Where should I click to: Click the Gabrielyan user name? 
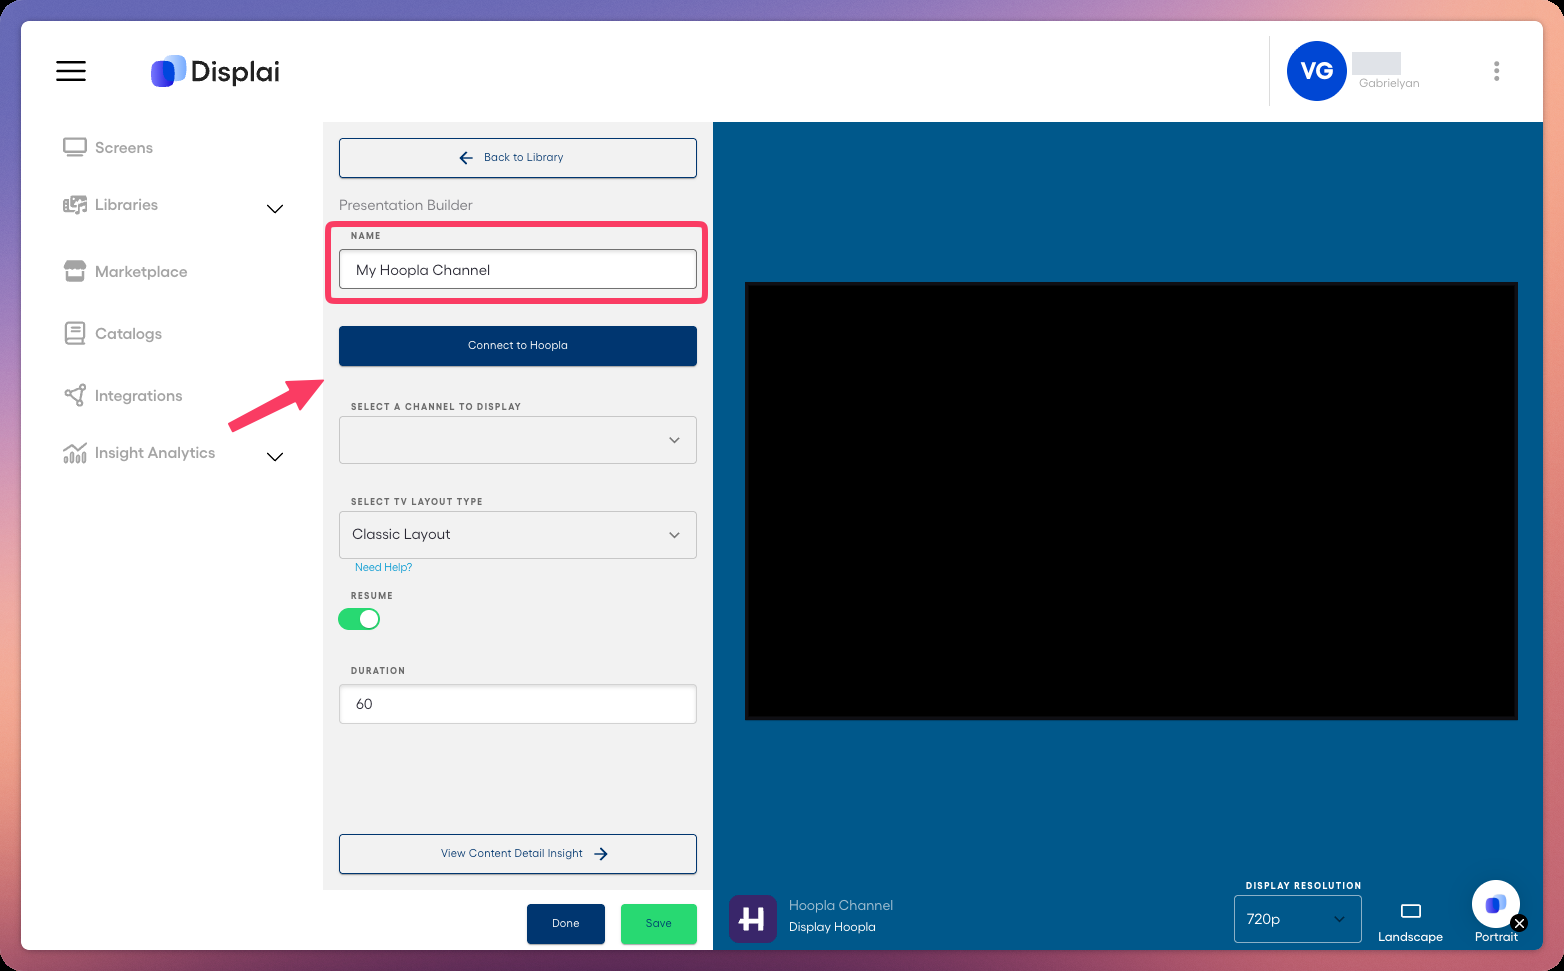pos(1389,83)
